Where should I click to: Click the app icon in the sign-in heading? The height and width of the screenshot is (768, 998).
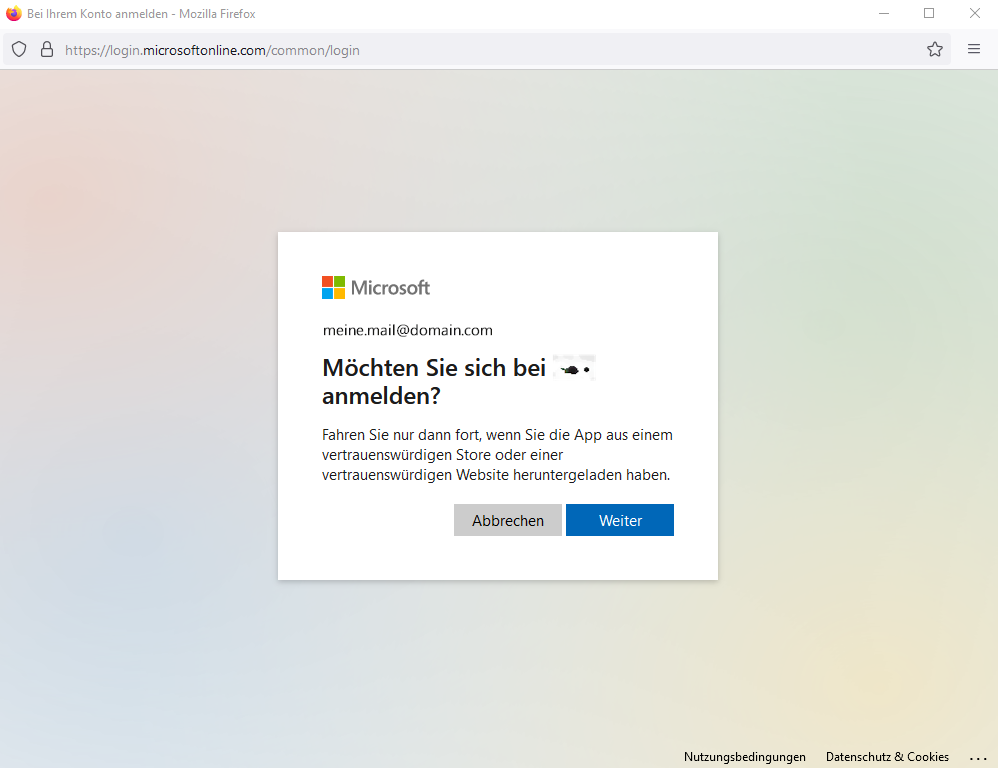(x=574, y=369)
